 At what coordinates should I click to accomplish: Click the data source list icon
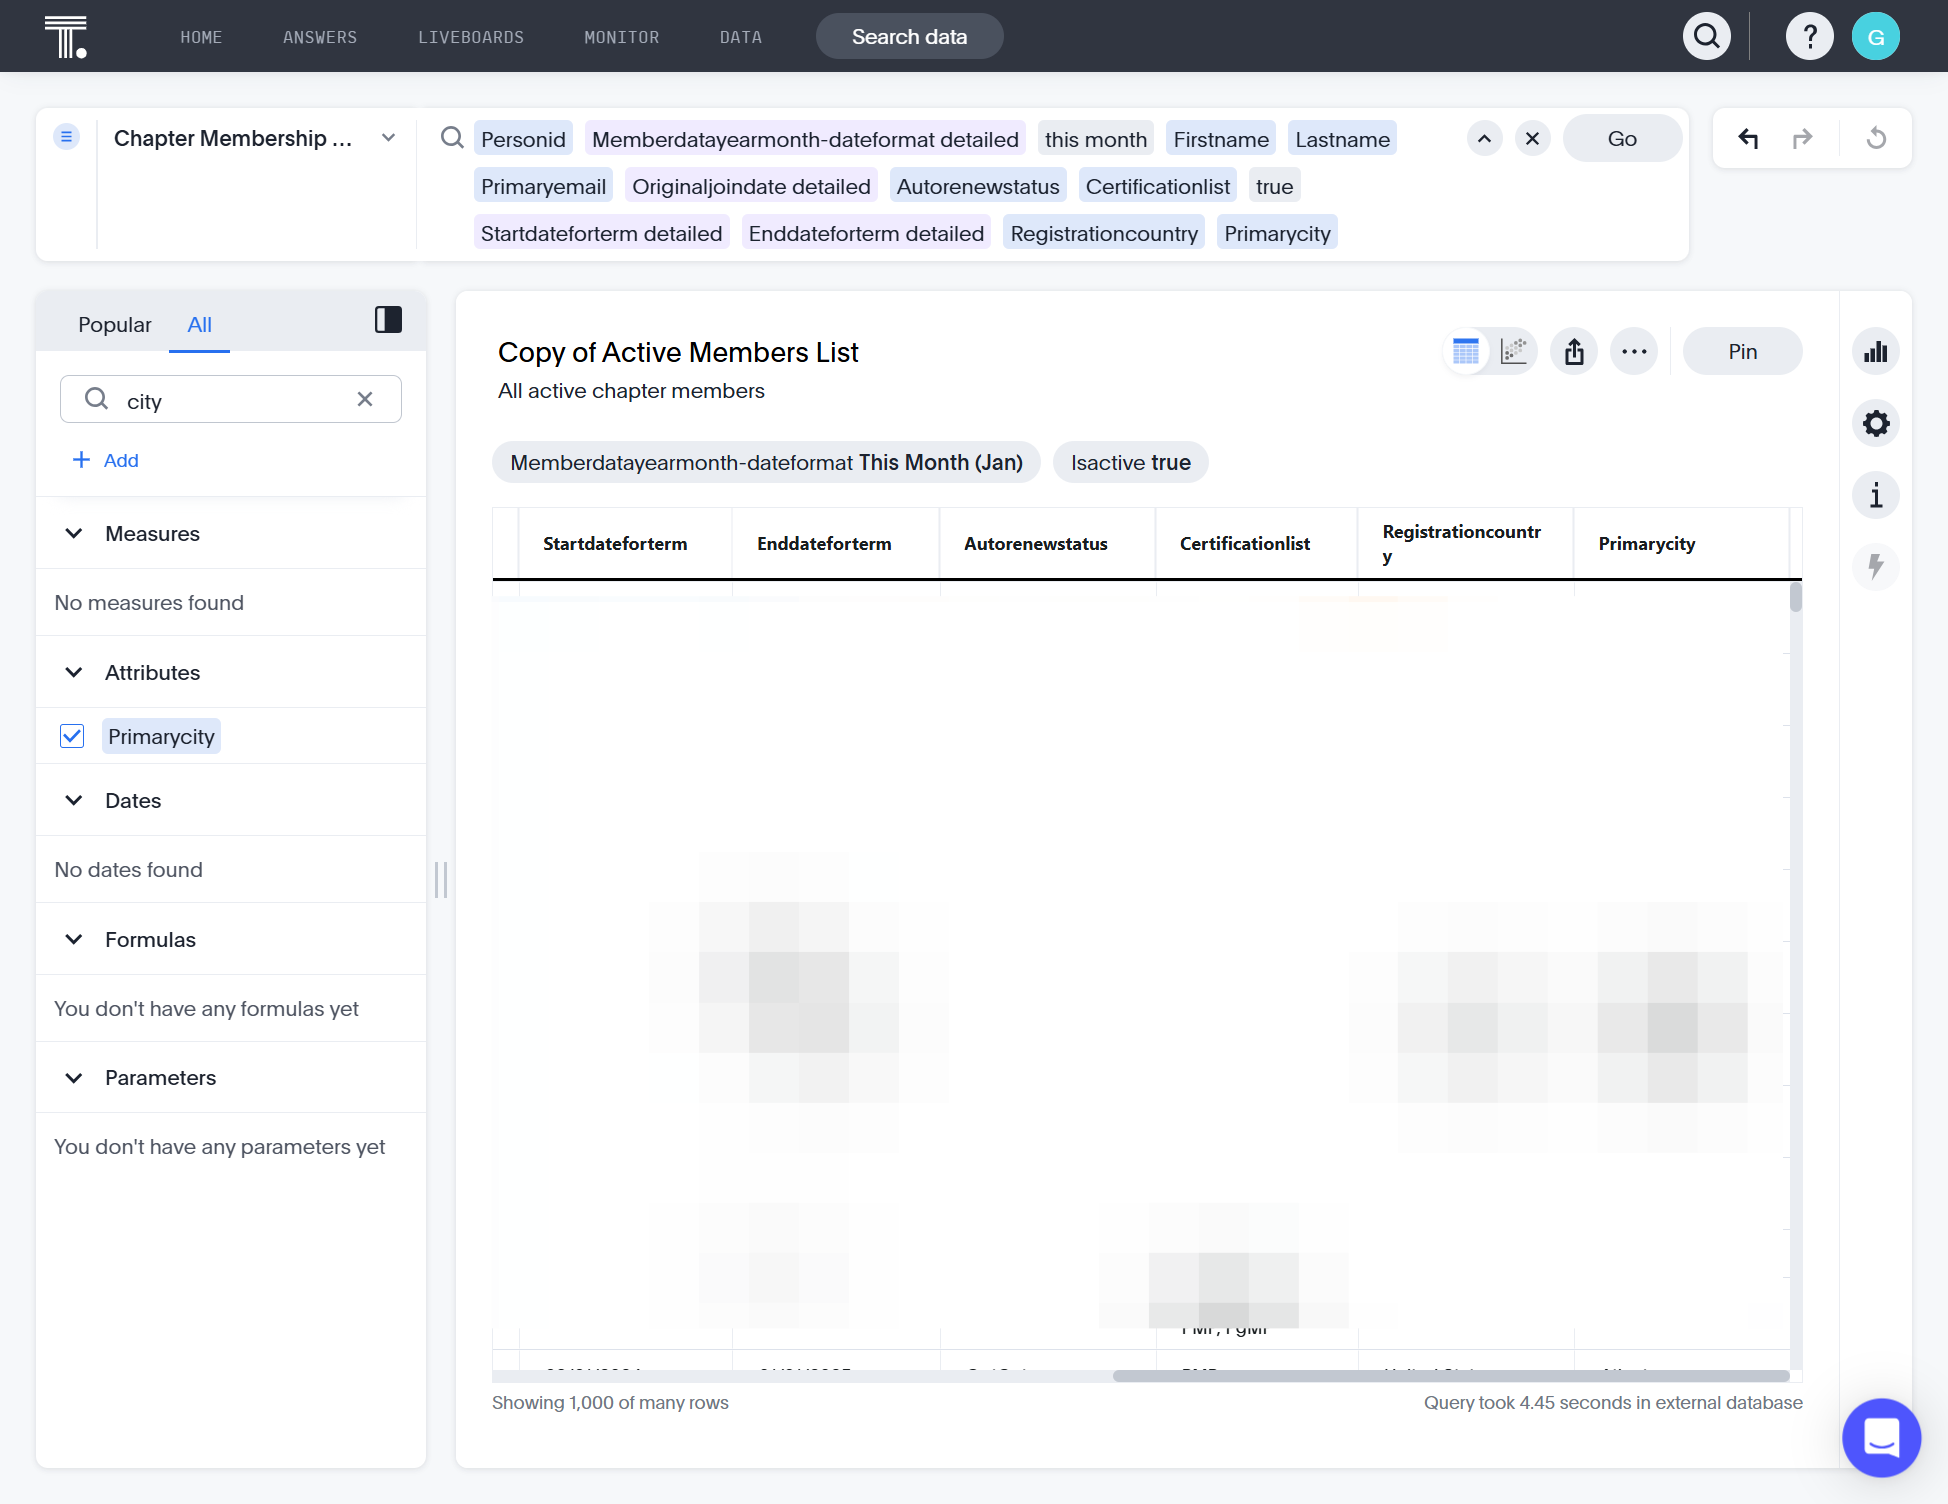pyautogui.click(x=66, y=137)
